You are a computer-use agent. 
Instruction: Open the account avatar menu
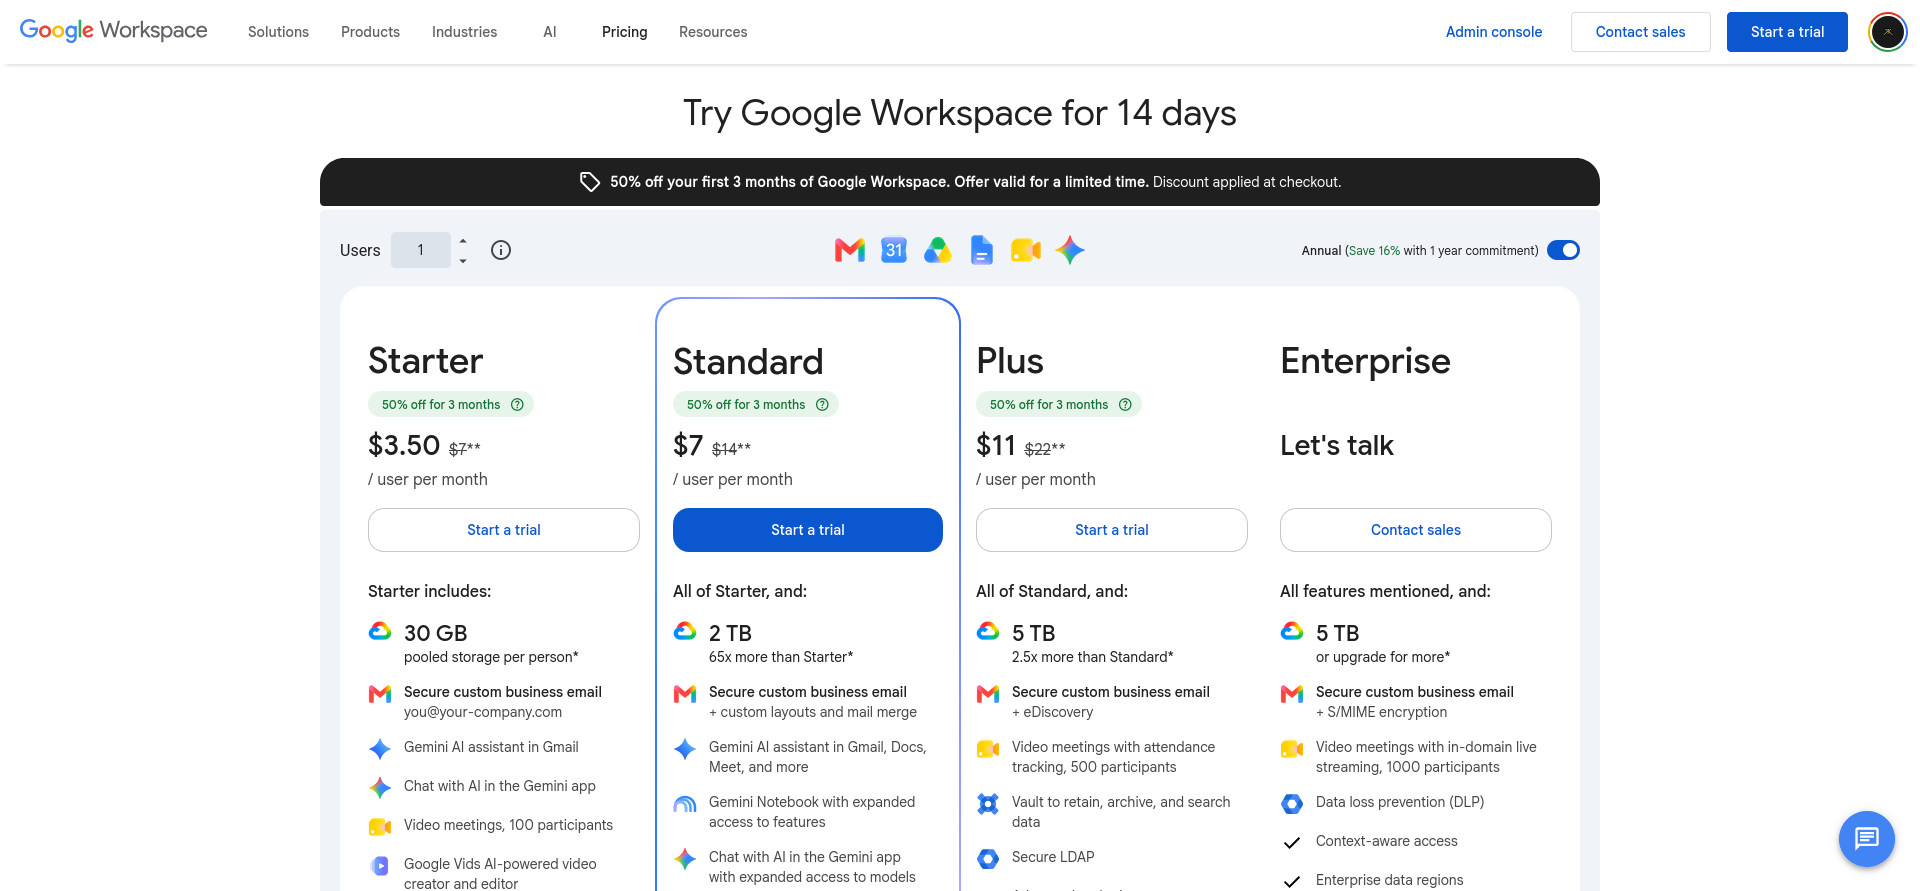click(1887, 32)
